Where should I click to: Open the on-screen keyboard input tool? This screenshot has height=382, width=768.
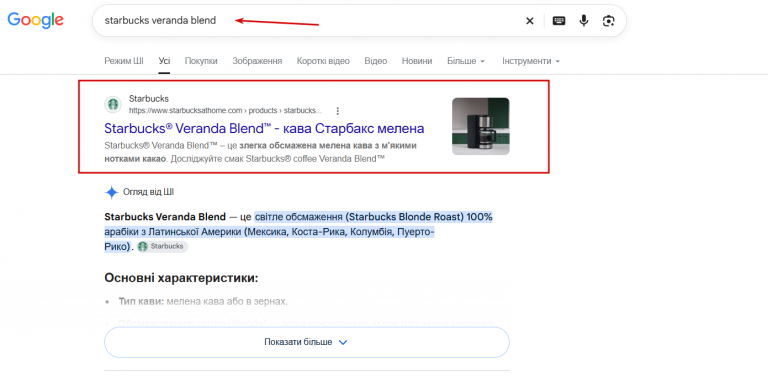coord(559,21)
